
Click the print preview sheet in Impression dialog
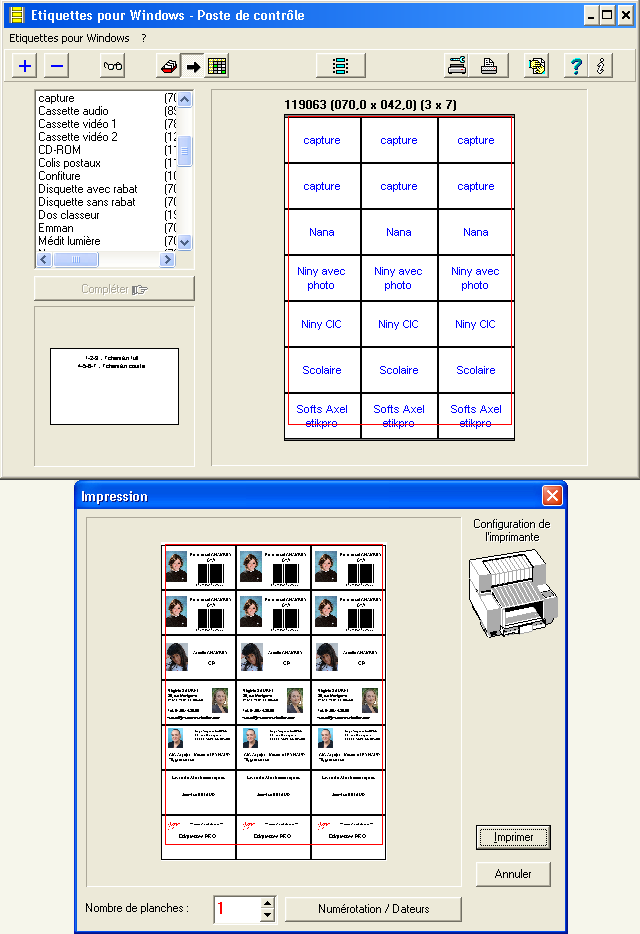click(274, 702)
